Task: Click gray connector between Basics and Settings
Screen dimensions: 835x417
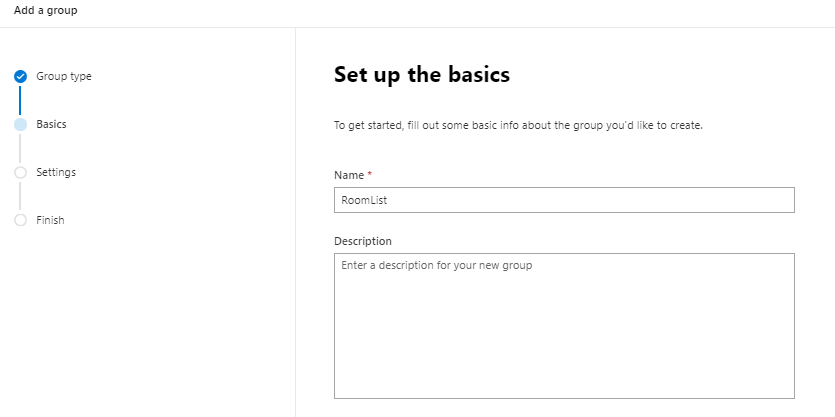Action: [x=20, y=149]
